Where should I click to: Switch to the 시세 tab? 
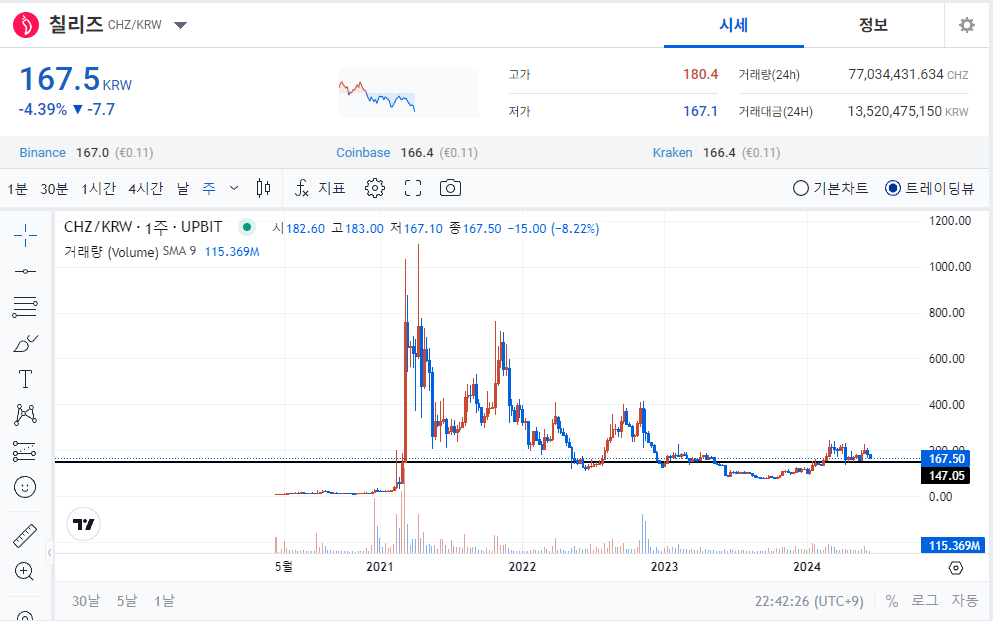(733, 25)
